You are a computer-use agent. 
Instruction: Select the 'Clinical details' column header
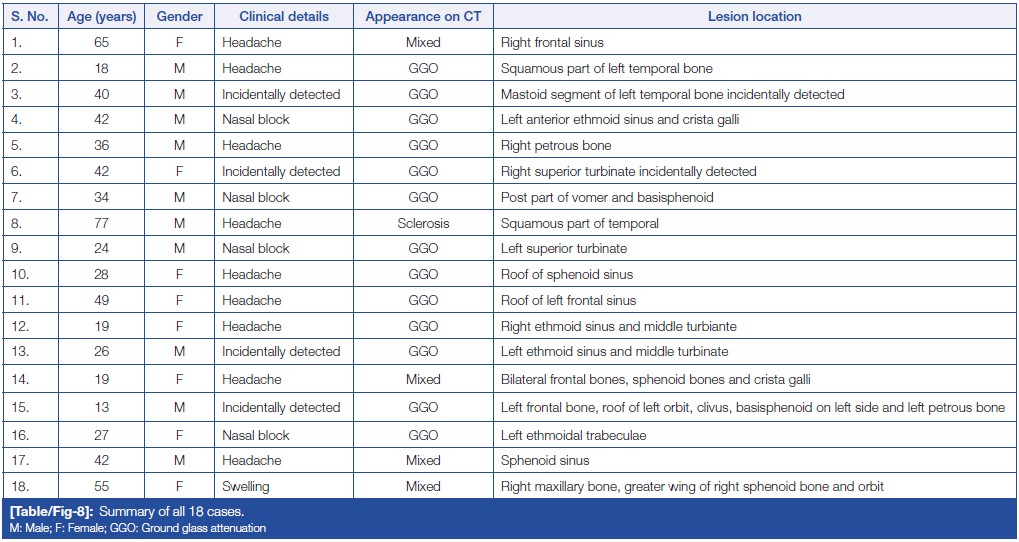coord(284,17)
